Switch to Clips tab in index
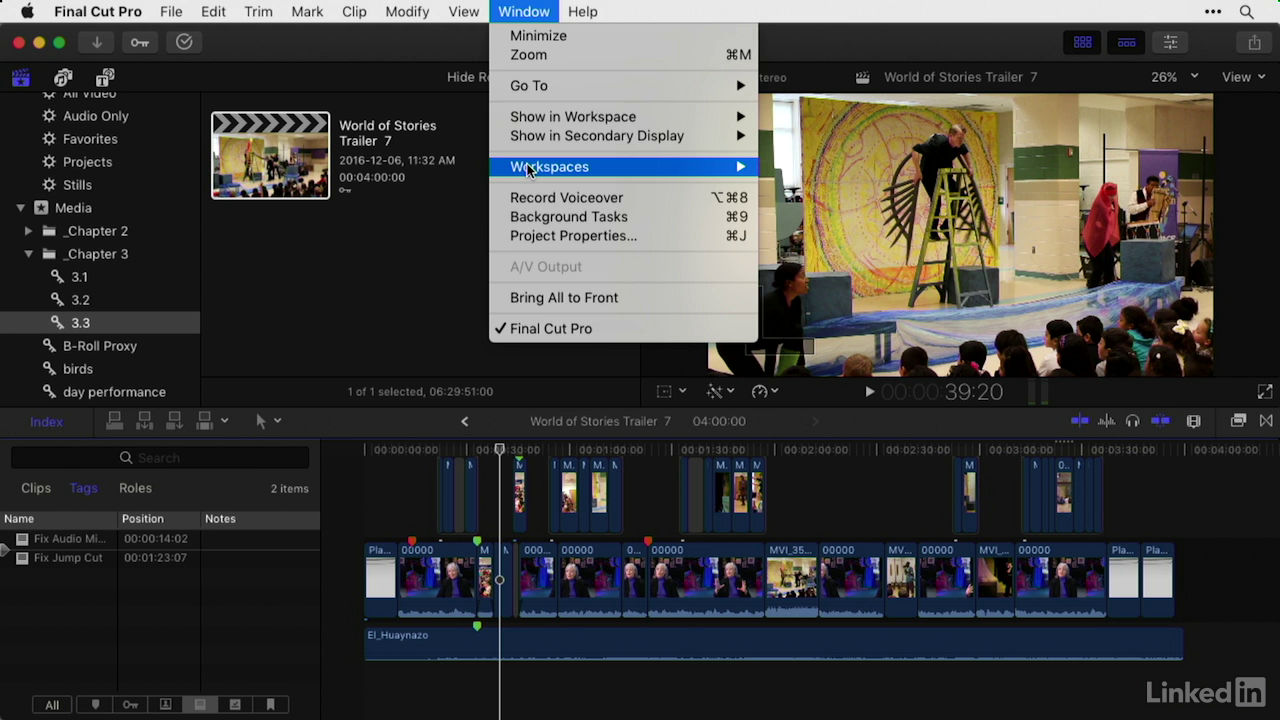Image resolution: width=1280 pixels, height=720 pixels. [x=36, y=488]
